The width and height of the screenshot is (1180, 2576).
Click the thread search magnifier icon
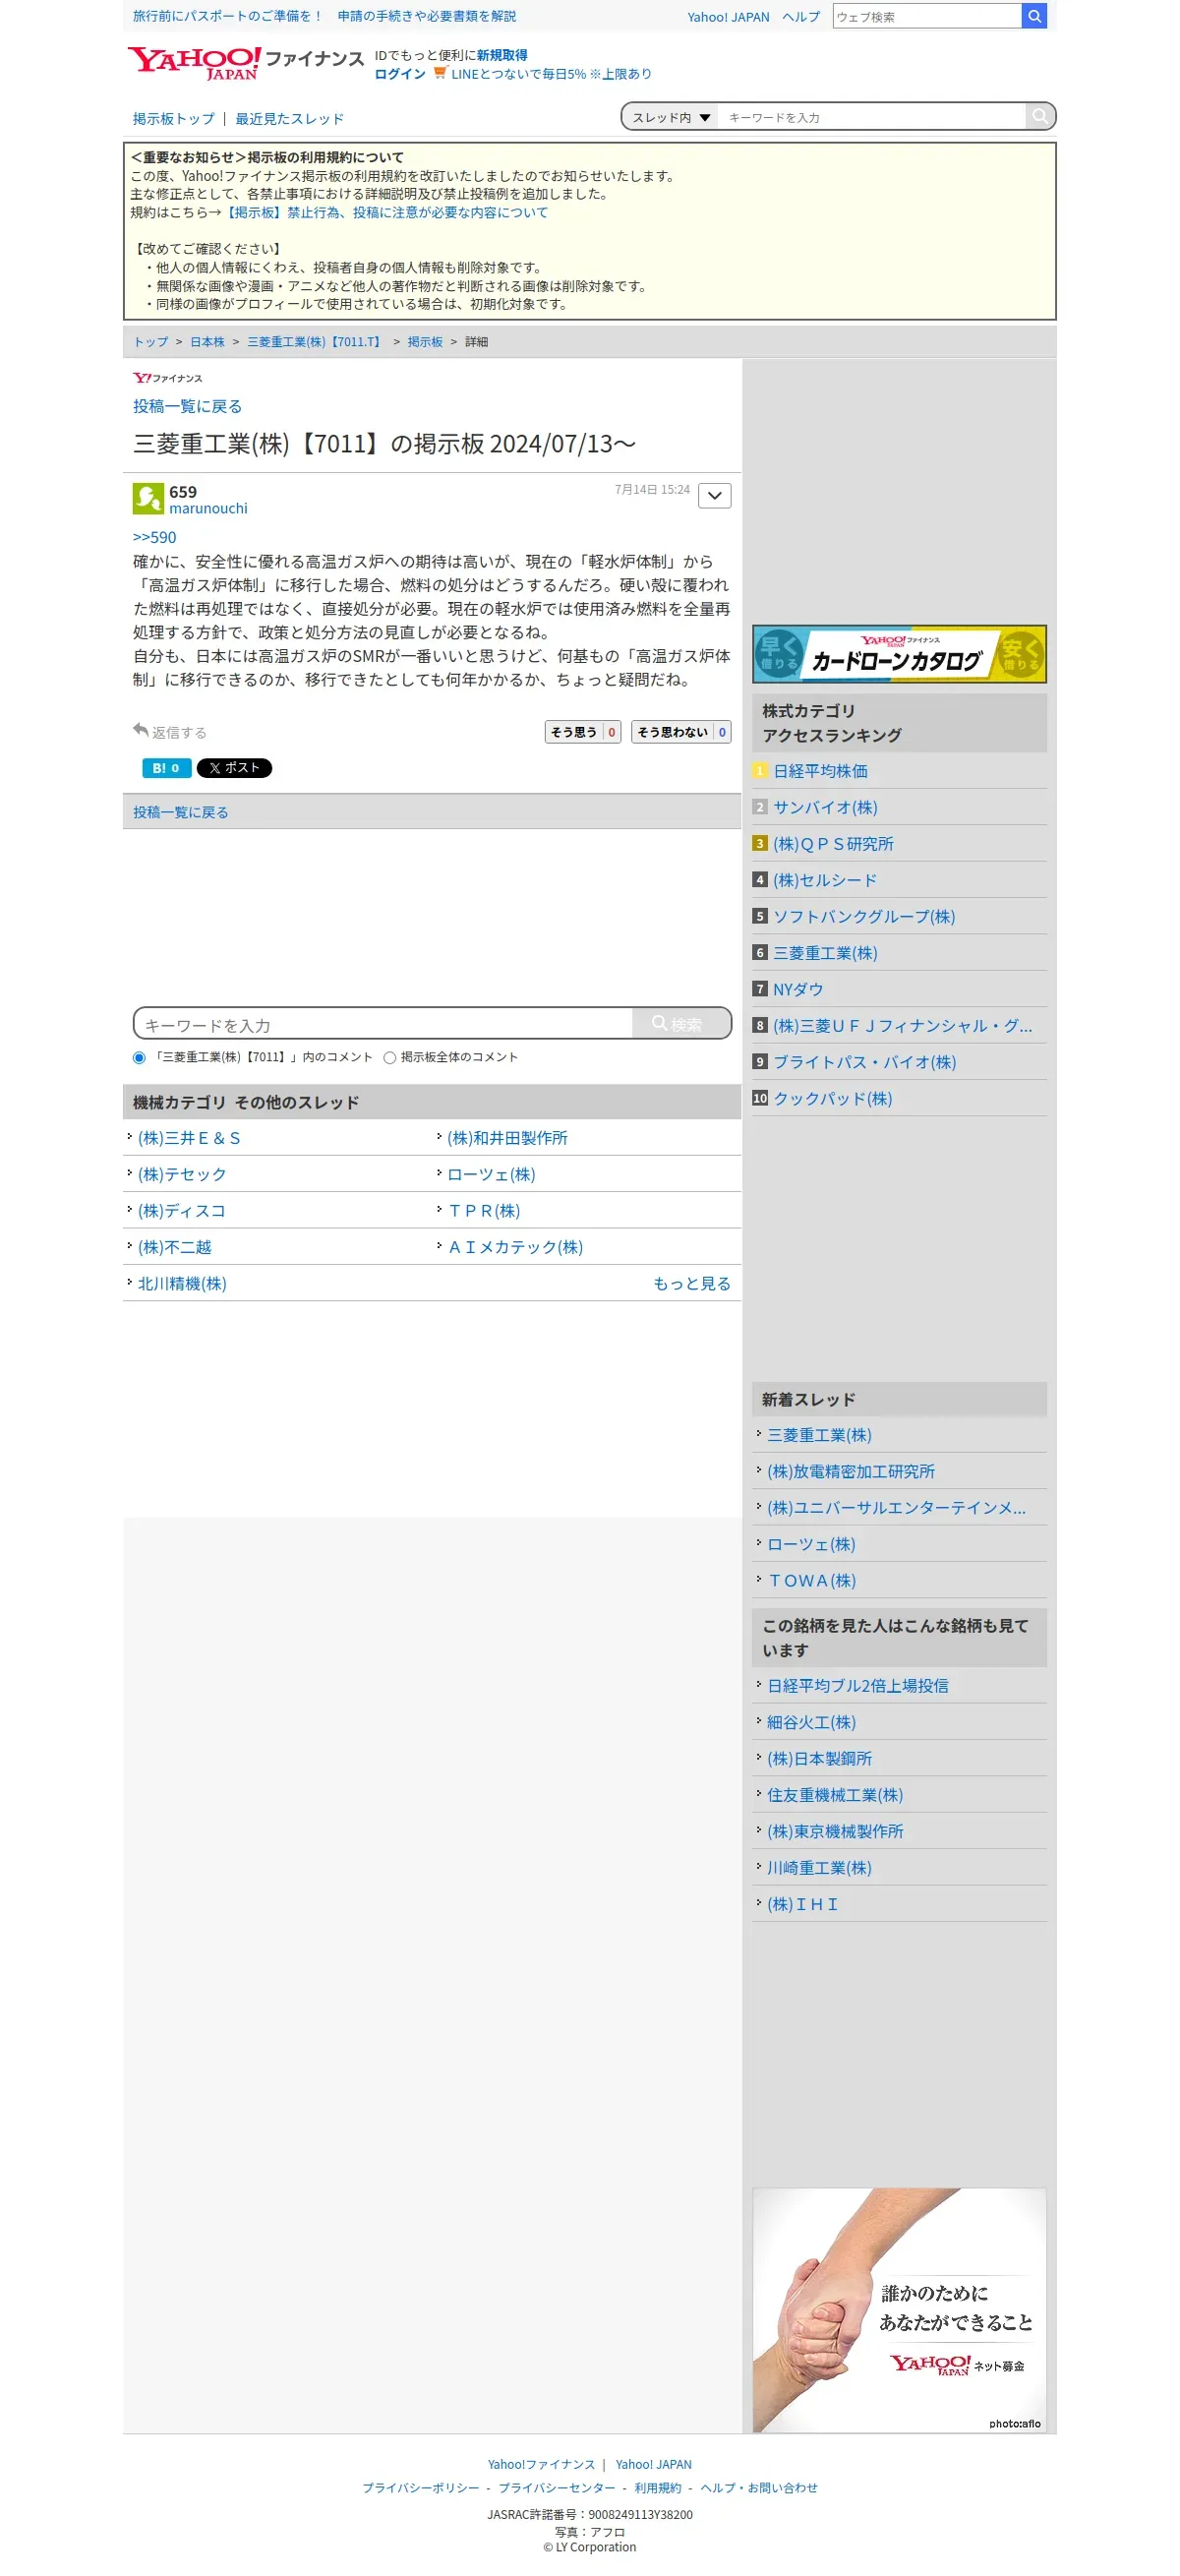click(x=1040, y=117)
